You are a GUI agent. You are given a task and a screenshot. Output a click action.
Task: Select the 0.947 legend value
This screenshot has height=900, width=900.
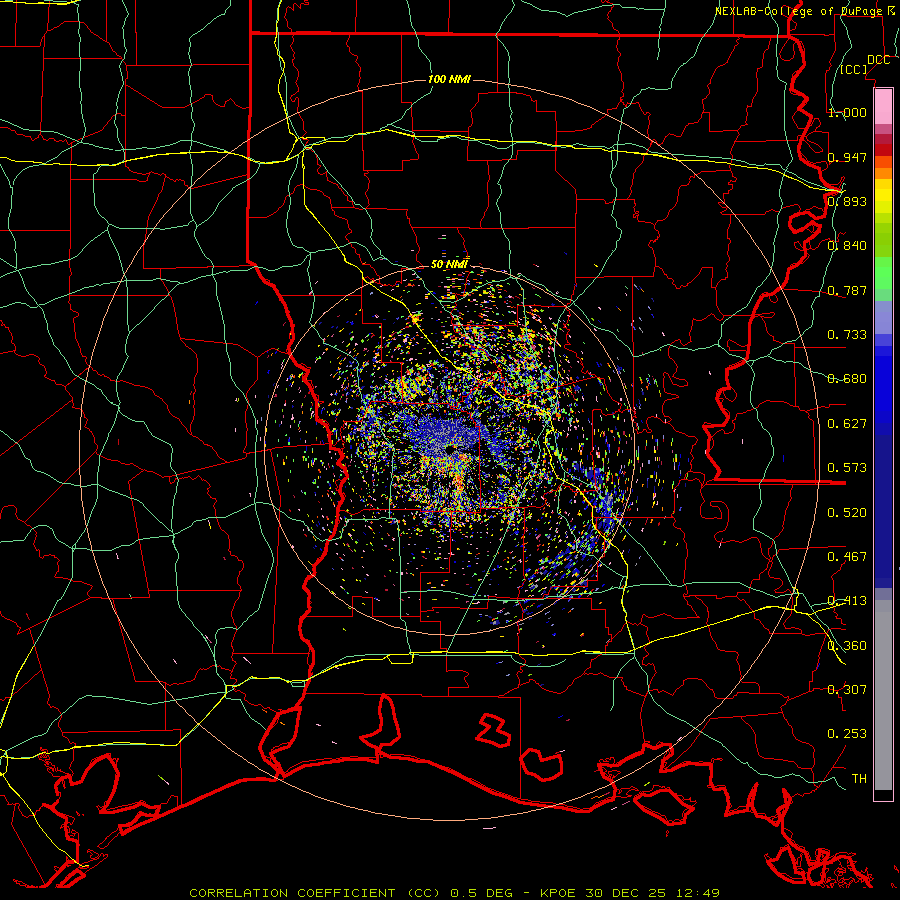pos(847,157)
